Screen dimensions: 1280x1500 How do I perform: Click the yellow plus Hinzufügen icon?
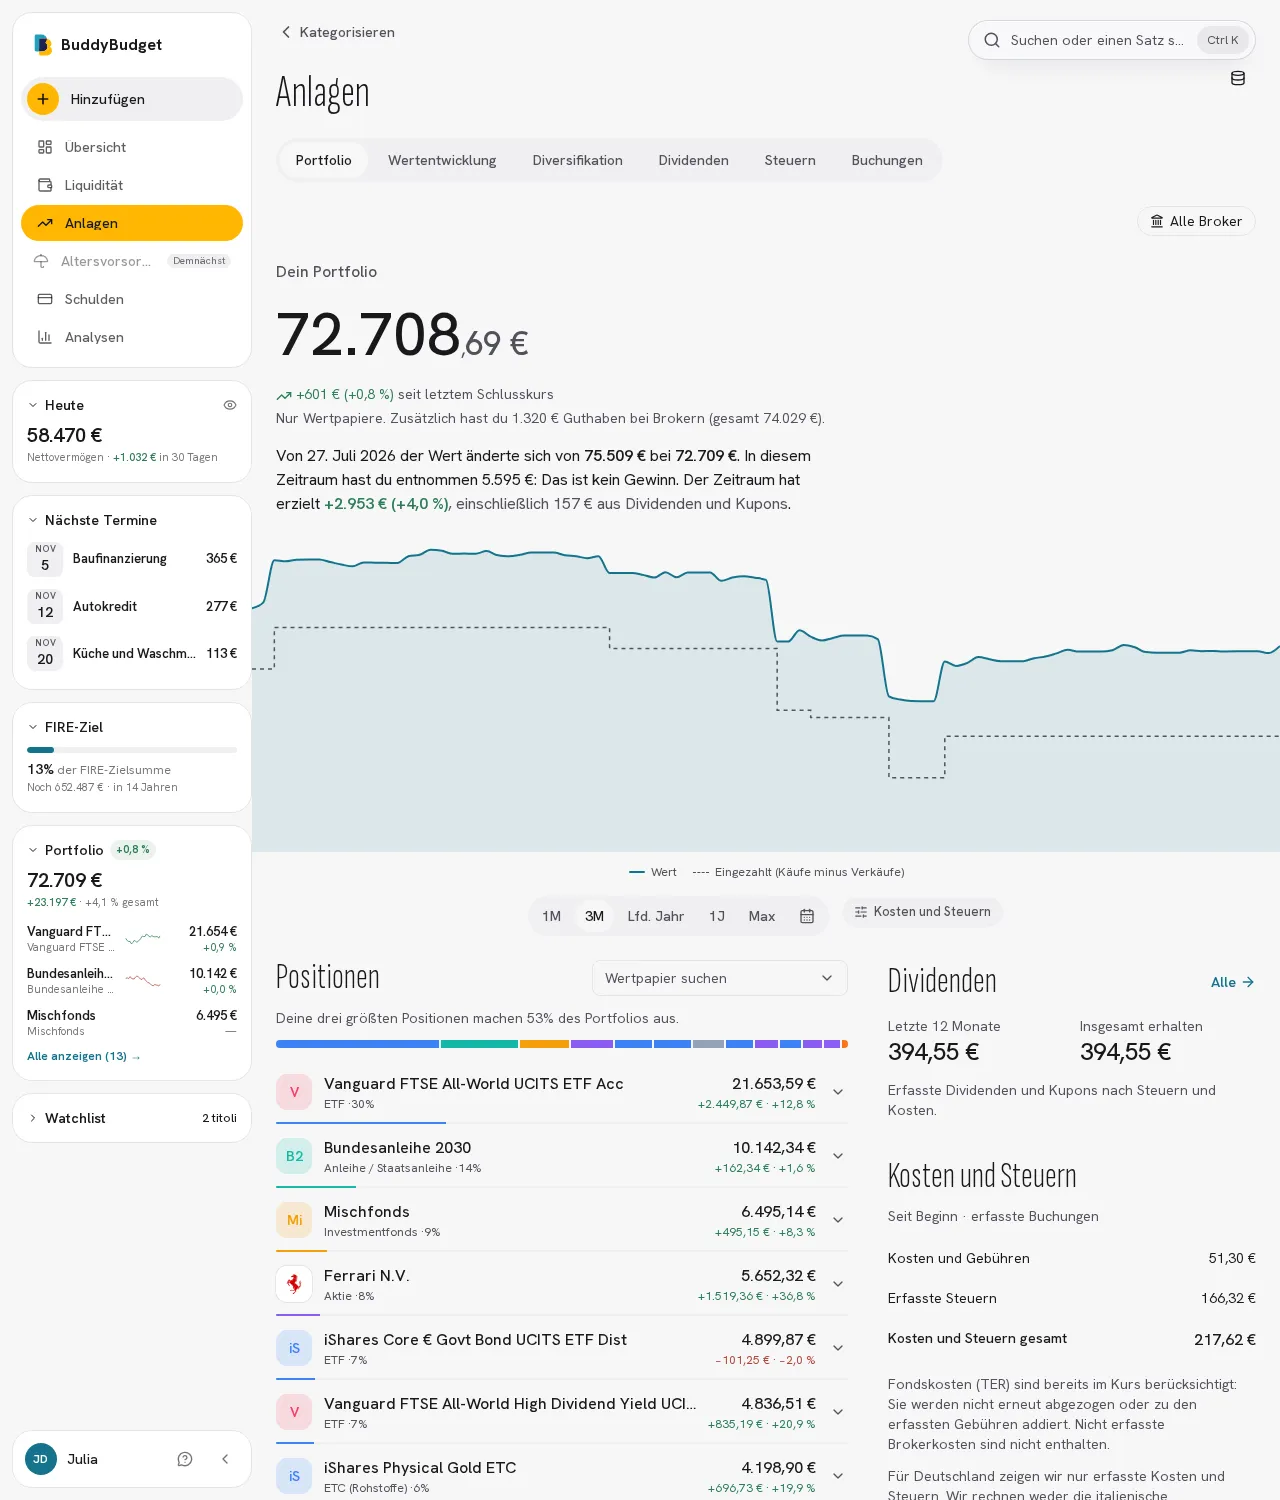click(x=43, y=99)
